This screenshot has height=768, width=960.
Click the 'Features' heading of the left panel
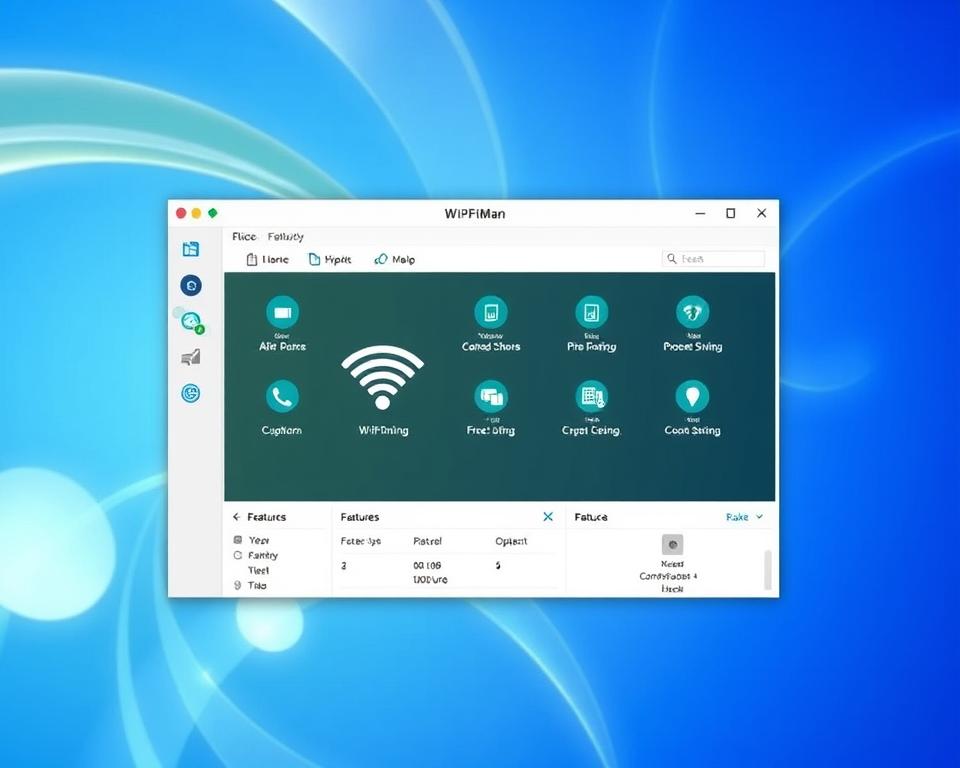pos(266,517)
